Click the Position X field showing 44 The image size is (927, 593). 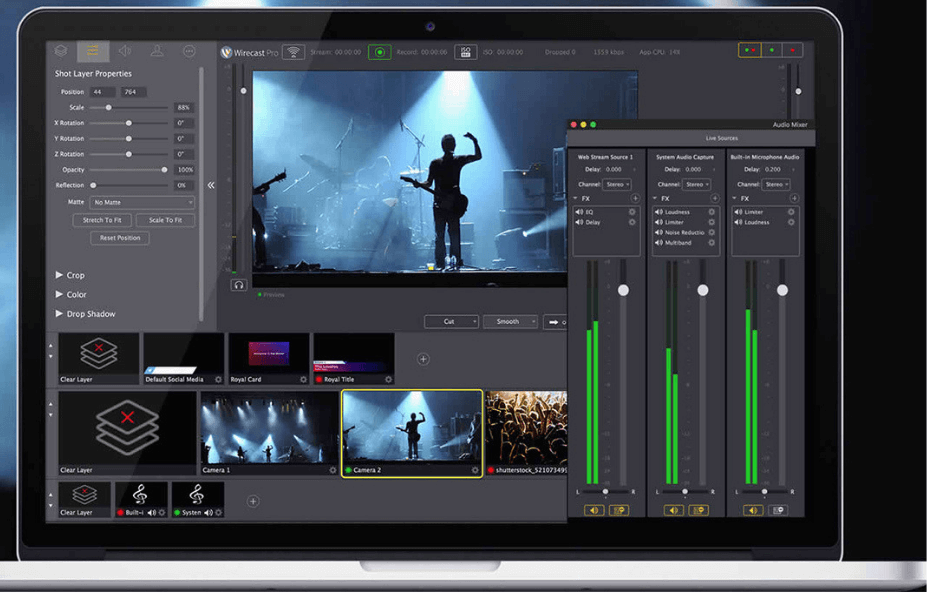click(x=102, y=92)
